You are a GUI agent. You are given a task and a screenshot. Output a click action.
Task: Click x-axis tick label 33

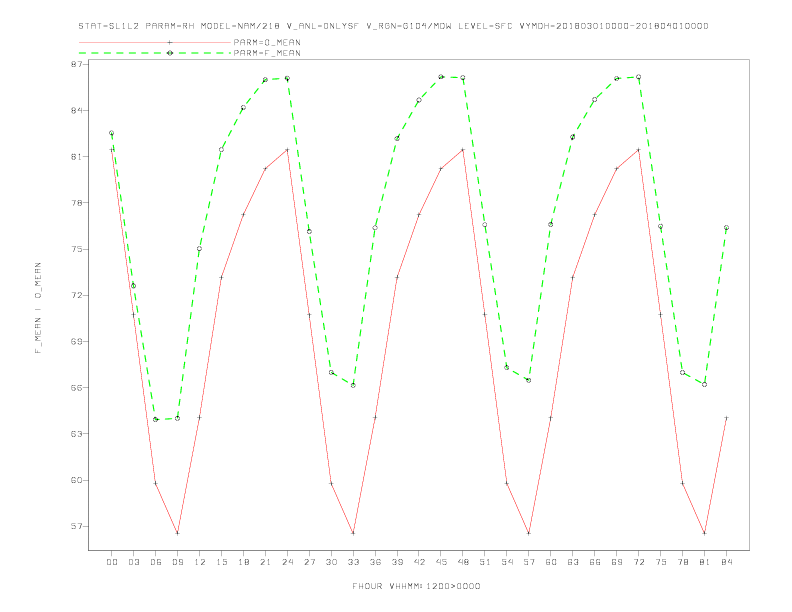click(353, 562)
